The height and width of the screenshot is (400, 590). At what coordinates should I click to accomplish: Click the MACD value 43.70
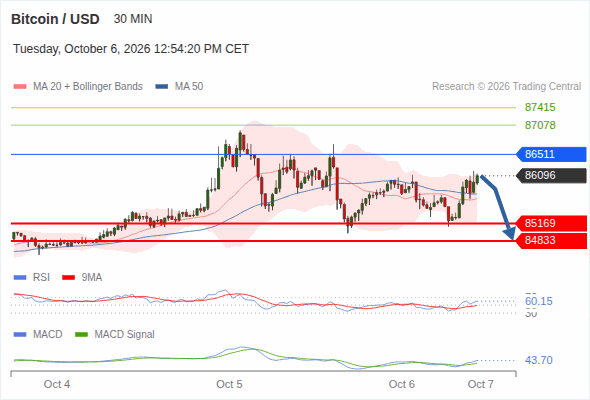[x=539, y=360]
